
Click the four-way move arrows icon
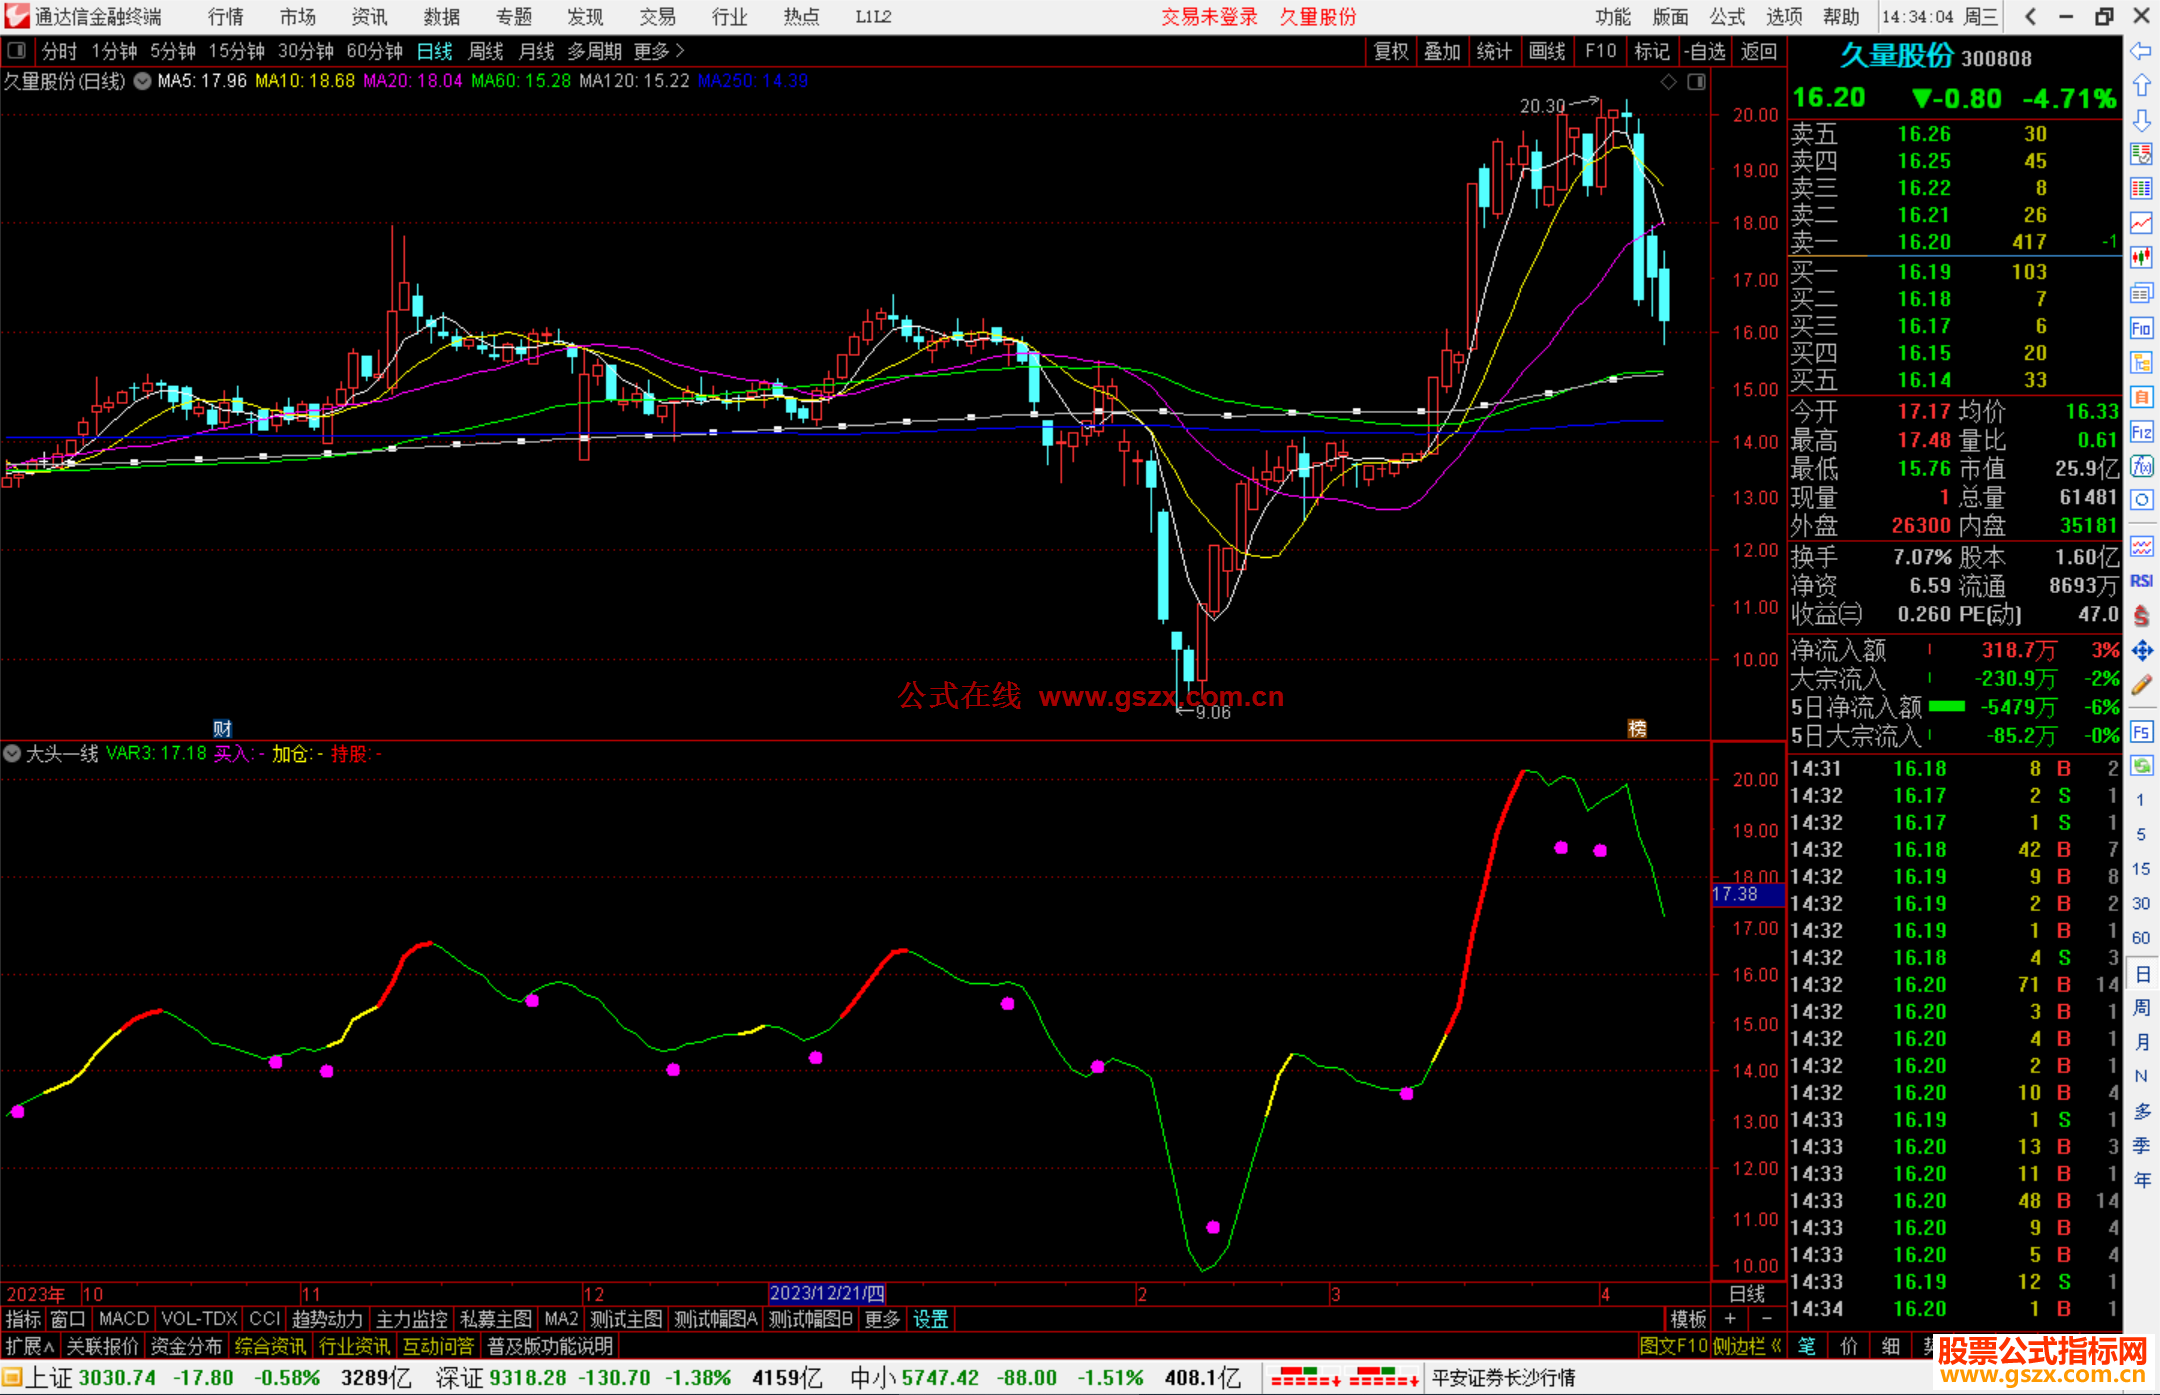click(2141, 651)
